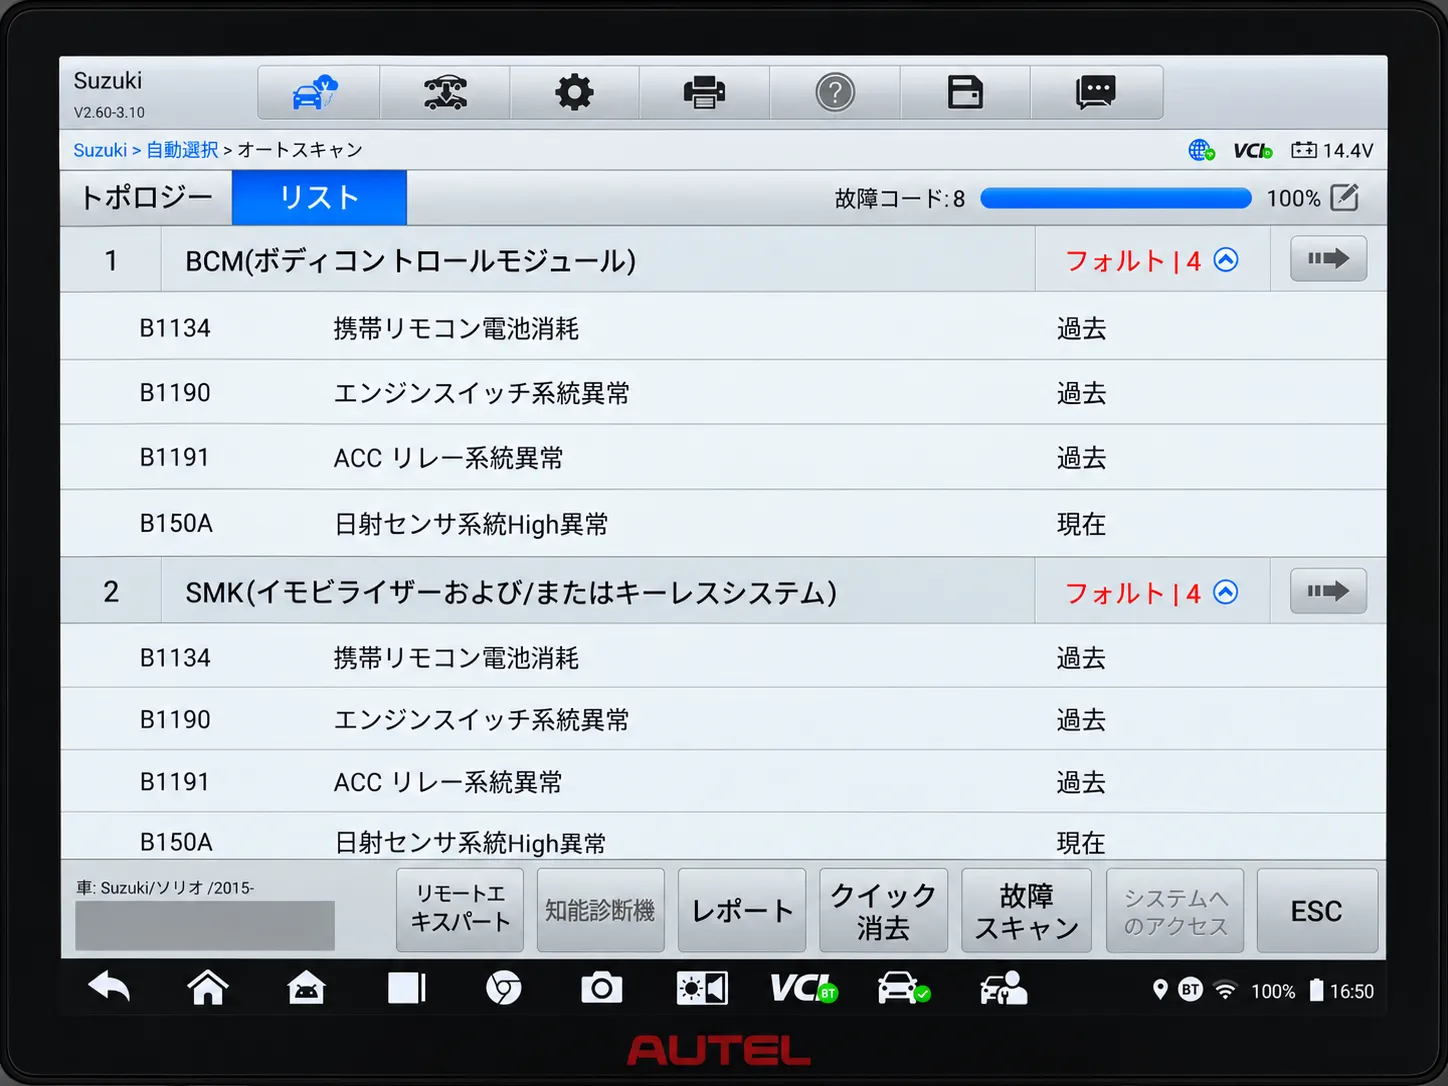Collapse the SMK fault list
Image resolution: width=1448 pixels, height=1086 pixels.
1226,592
